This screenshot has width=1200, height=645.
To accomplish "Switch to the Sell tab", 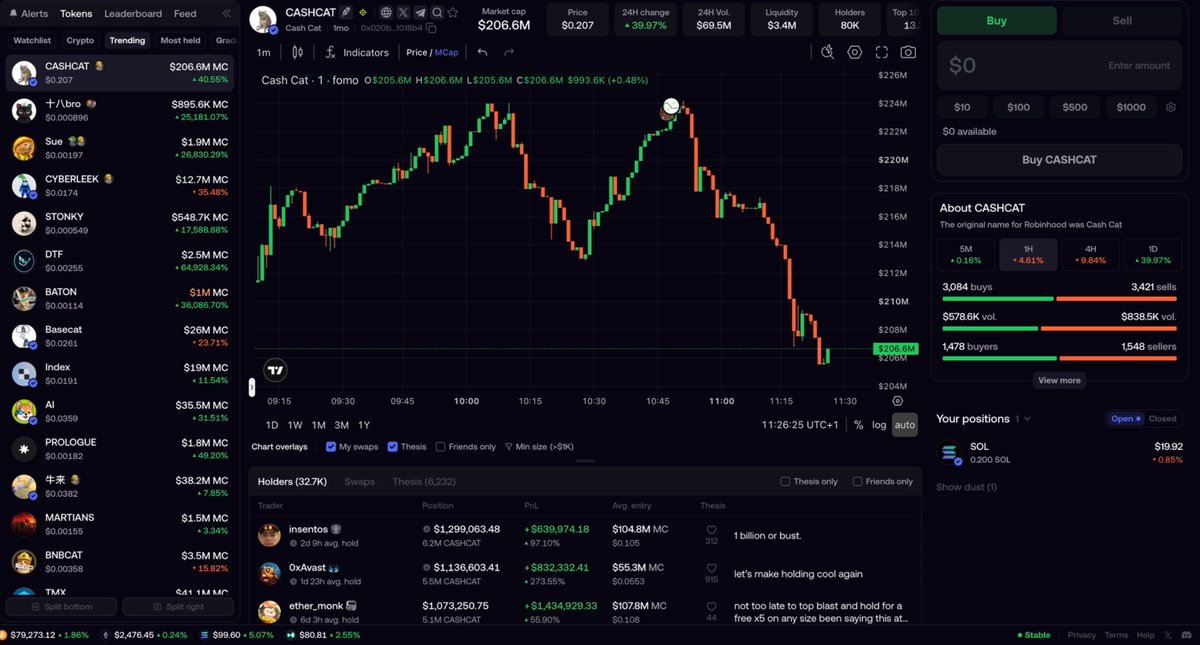I will pyautogui.click(x=1122, y=20).
